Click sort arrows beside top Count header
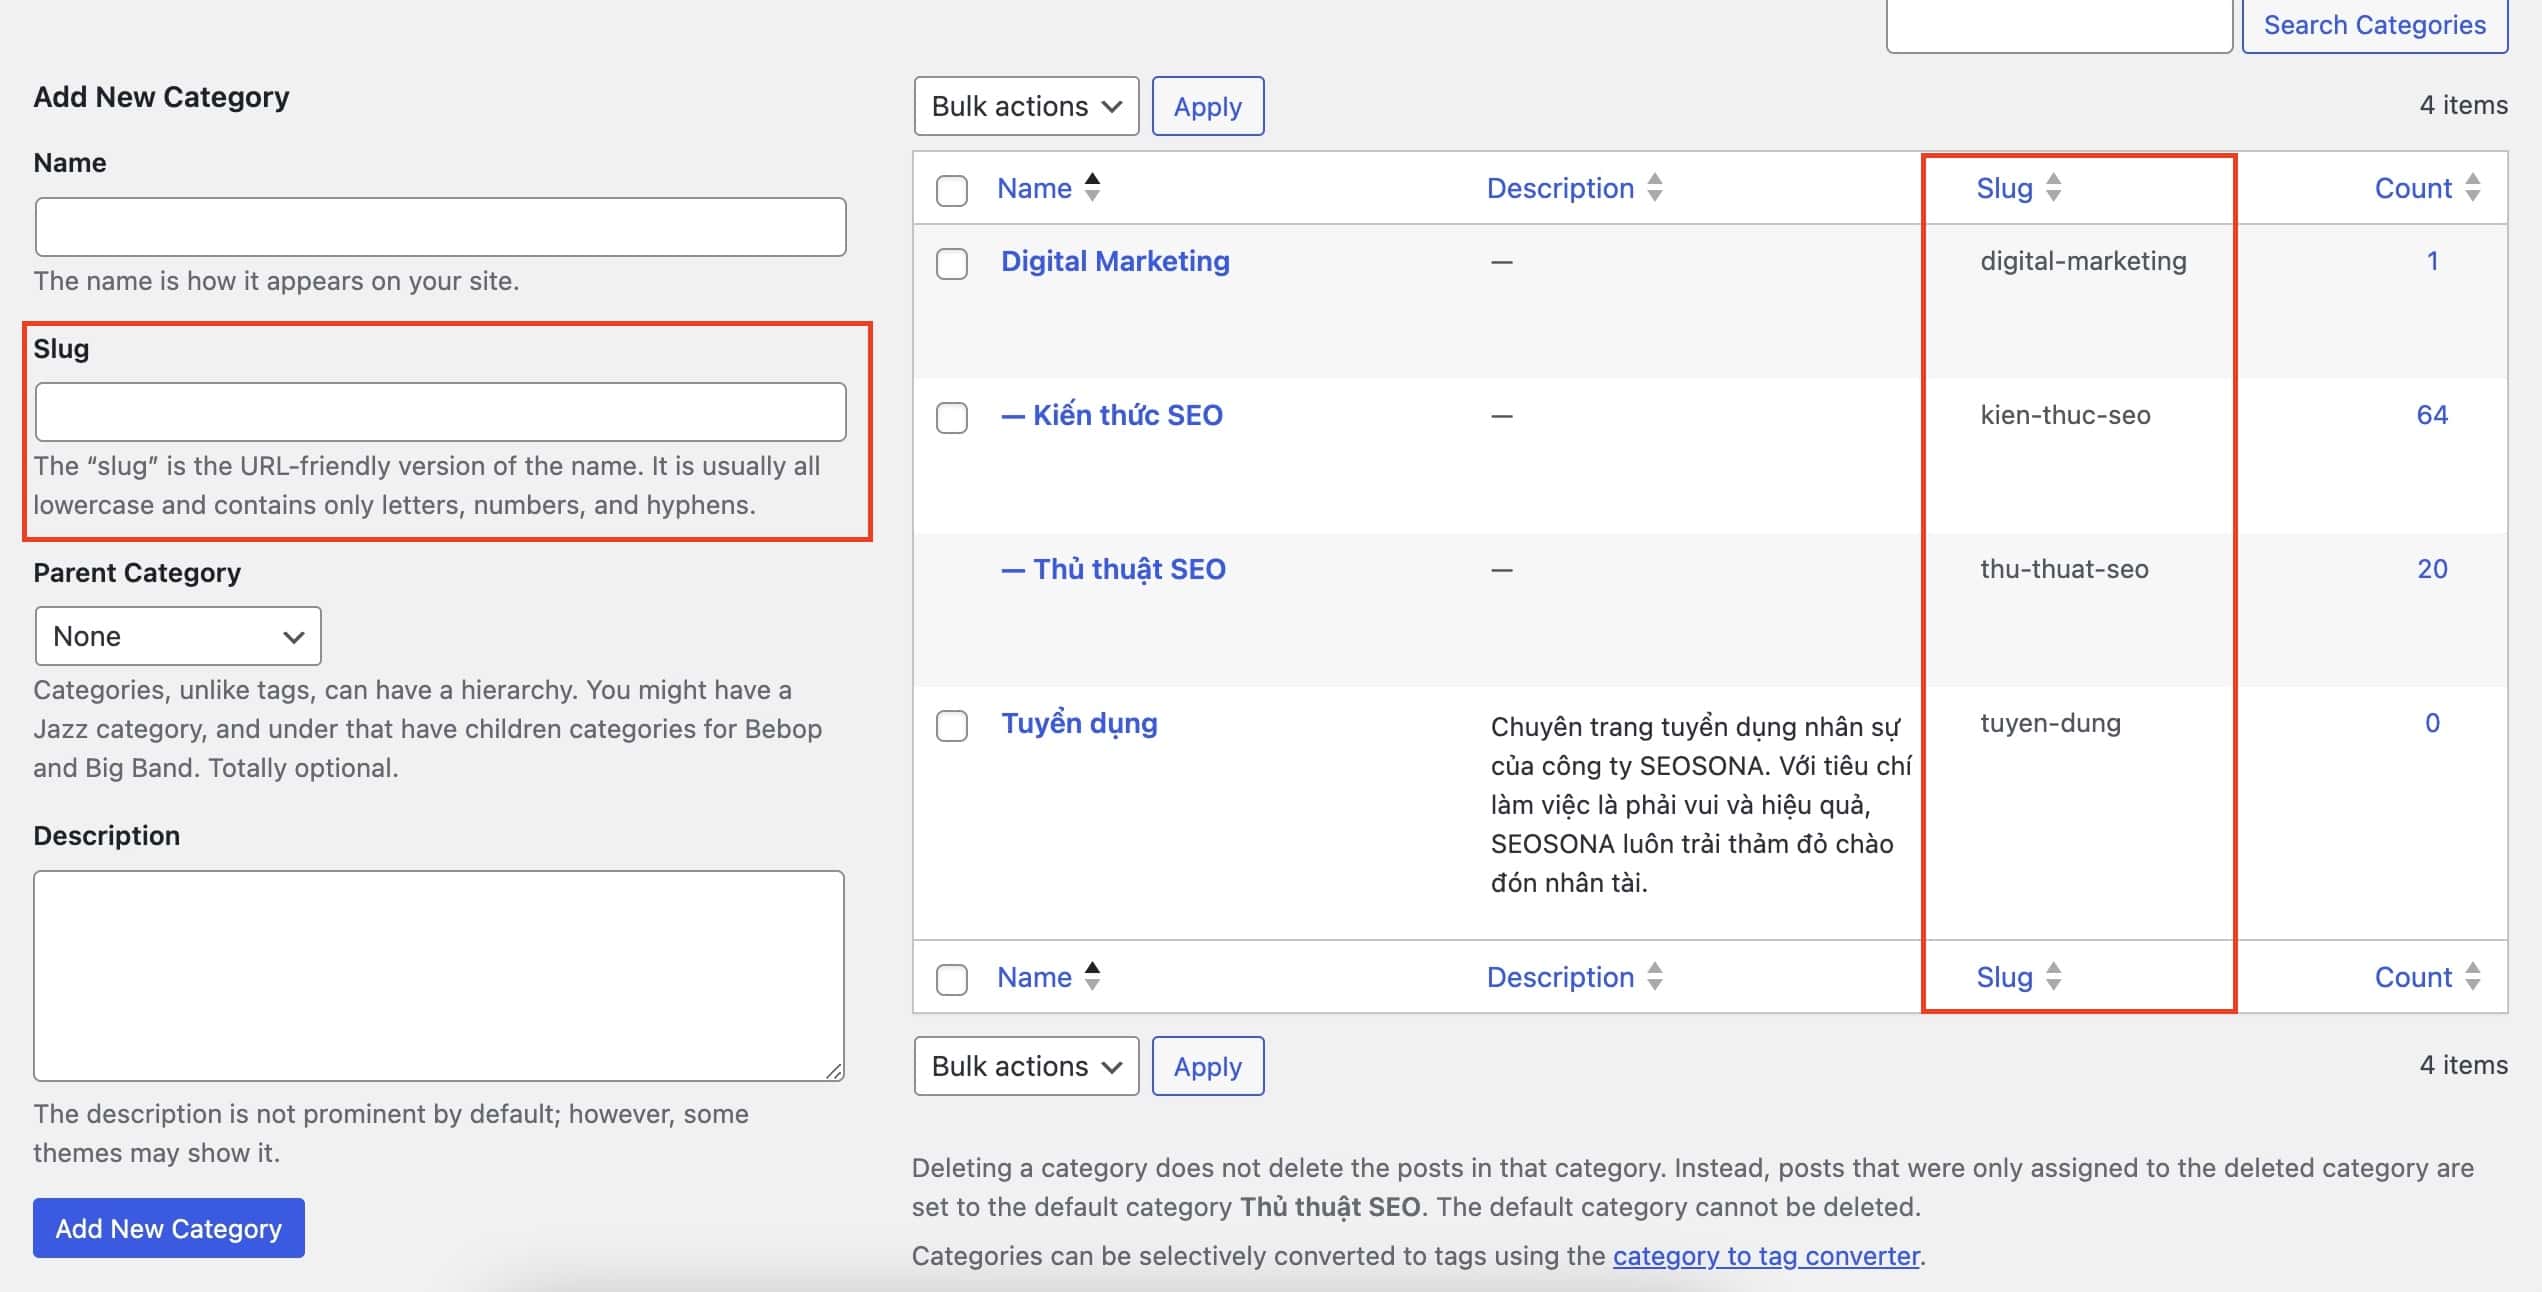This screenshot has width=2542, height=1292. click(x=2473, y=187)
